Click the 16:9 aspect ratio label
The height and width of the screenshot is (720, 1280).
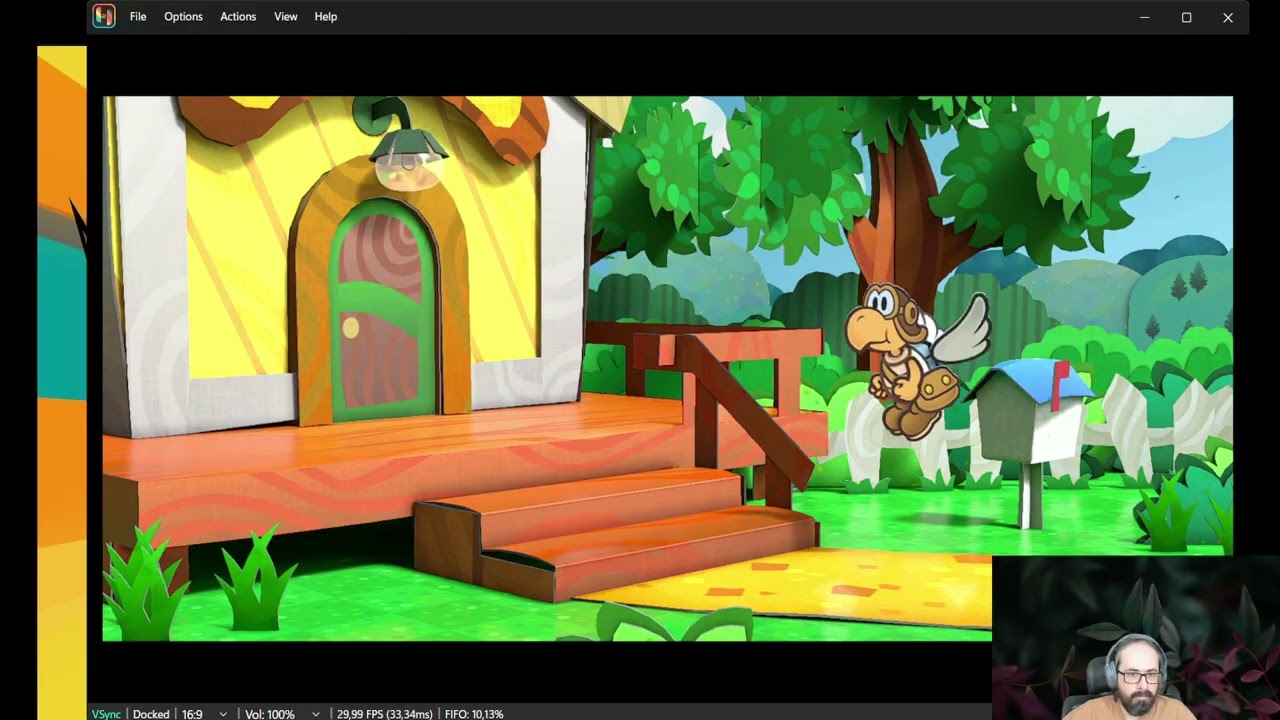coord(192,714)
